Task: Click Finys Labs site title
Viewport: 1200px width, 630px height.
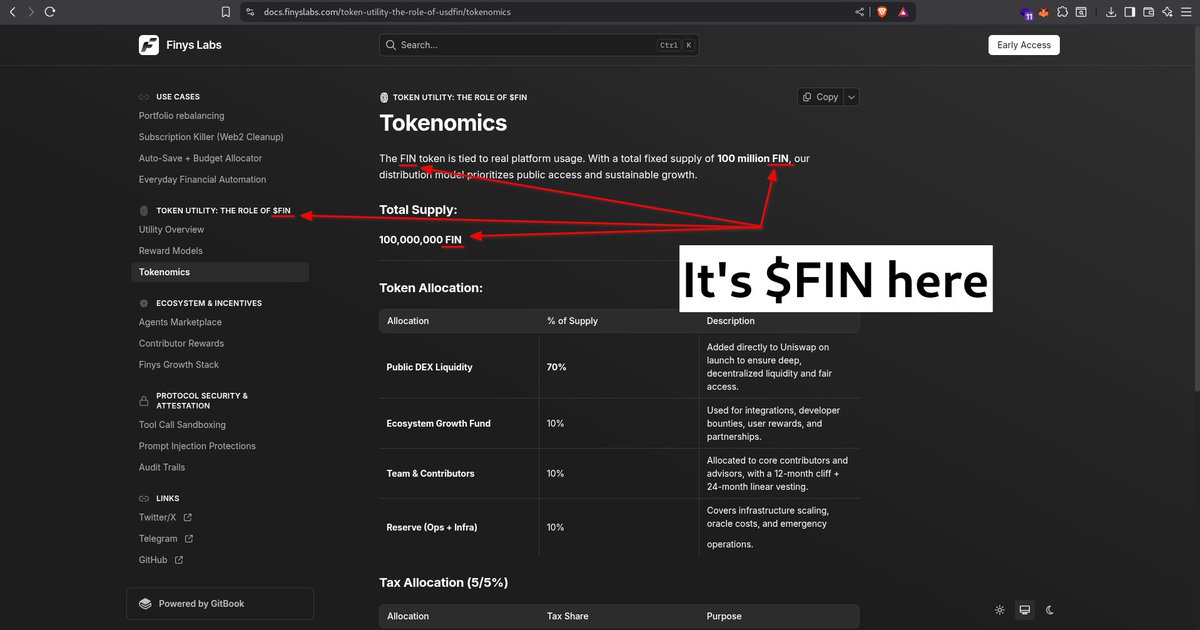Action: (194, 45)
